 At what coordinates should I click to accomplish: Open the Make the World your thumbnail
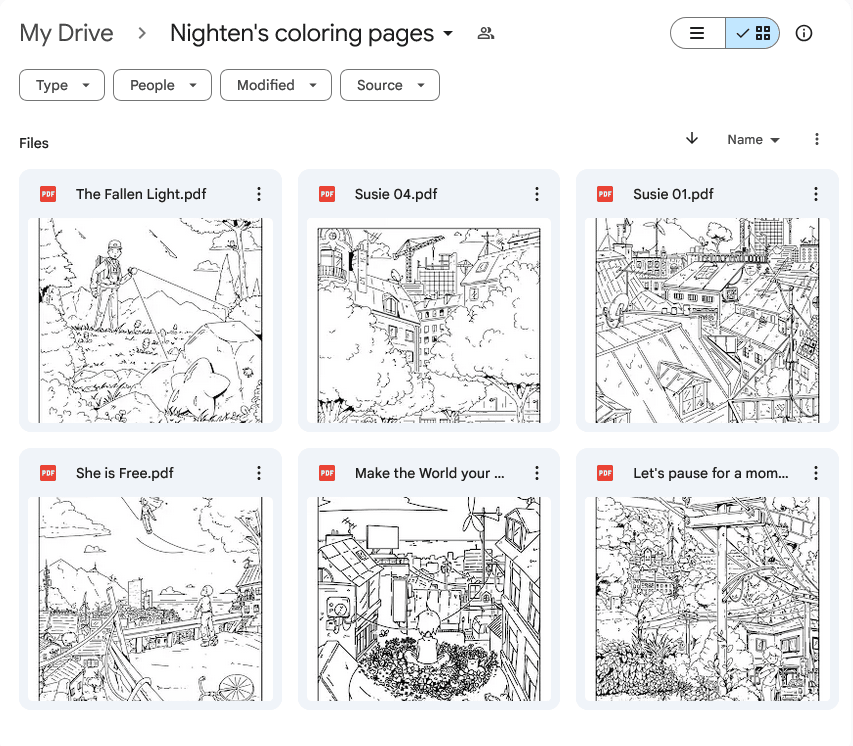click(429, 599)
